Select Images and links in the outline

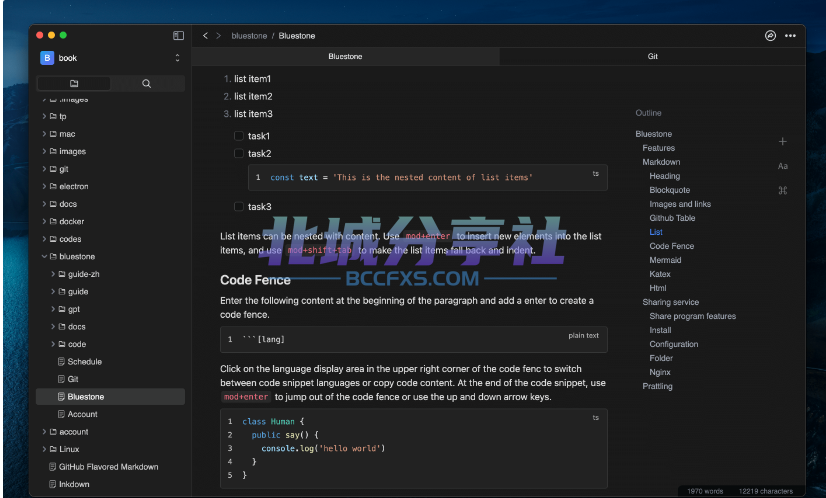pos(680,204)
